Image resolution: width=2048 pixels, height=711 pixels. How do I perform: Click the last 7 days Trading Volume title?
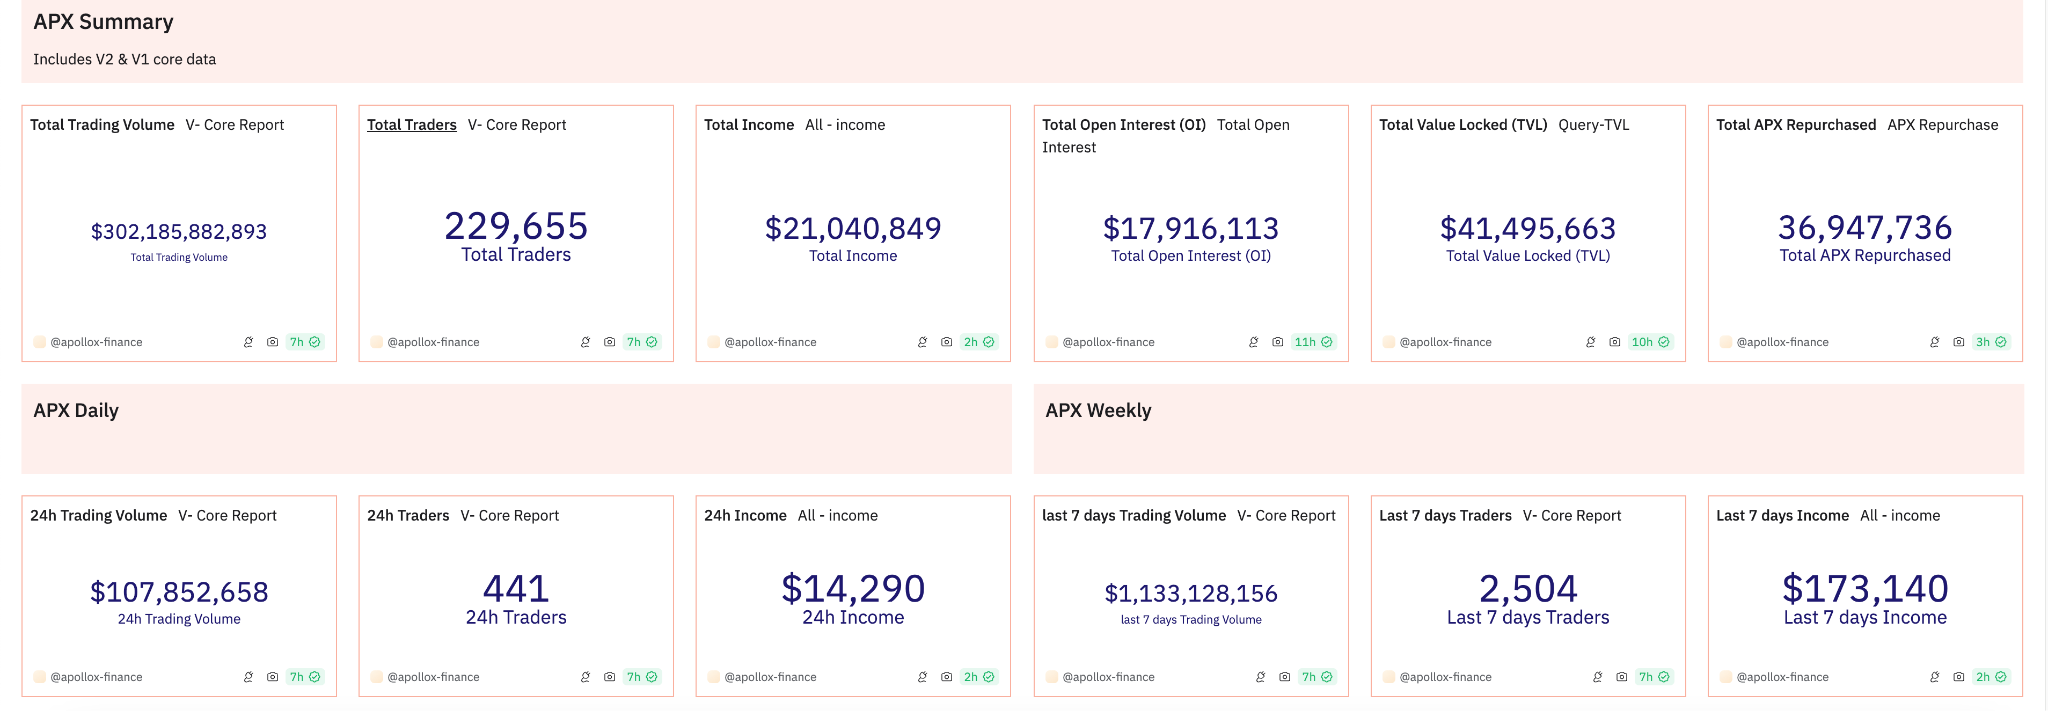[1133, 516]
